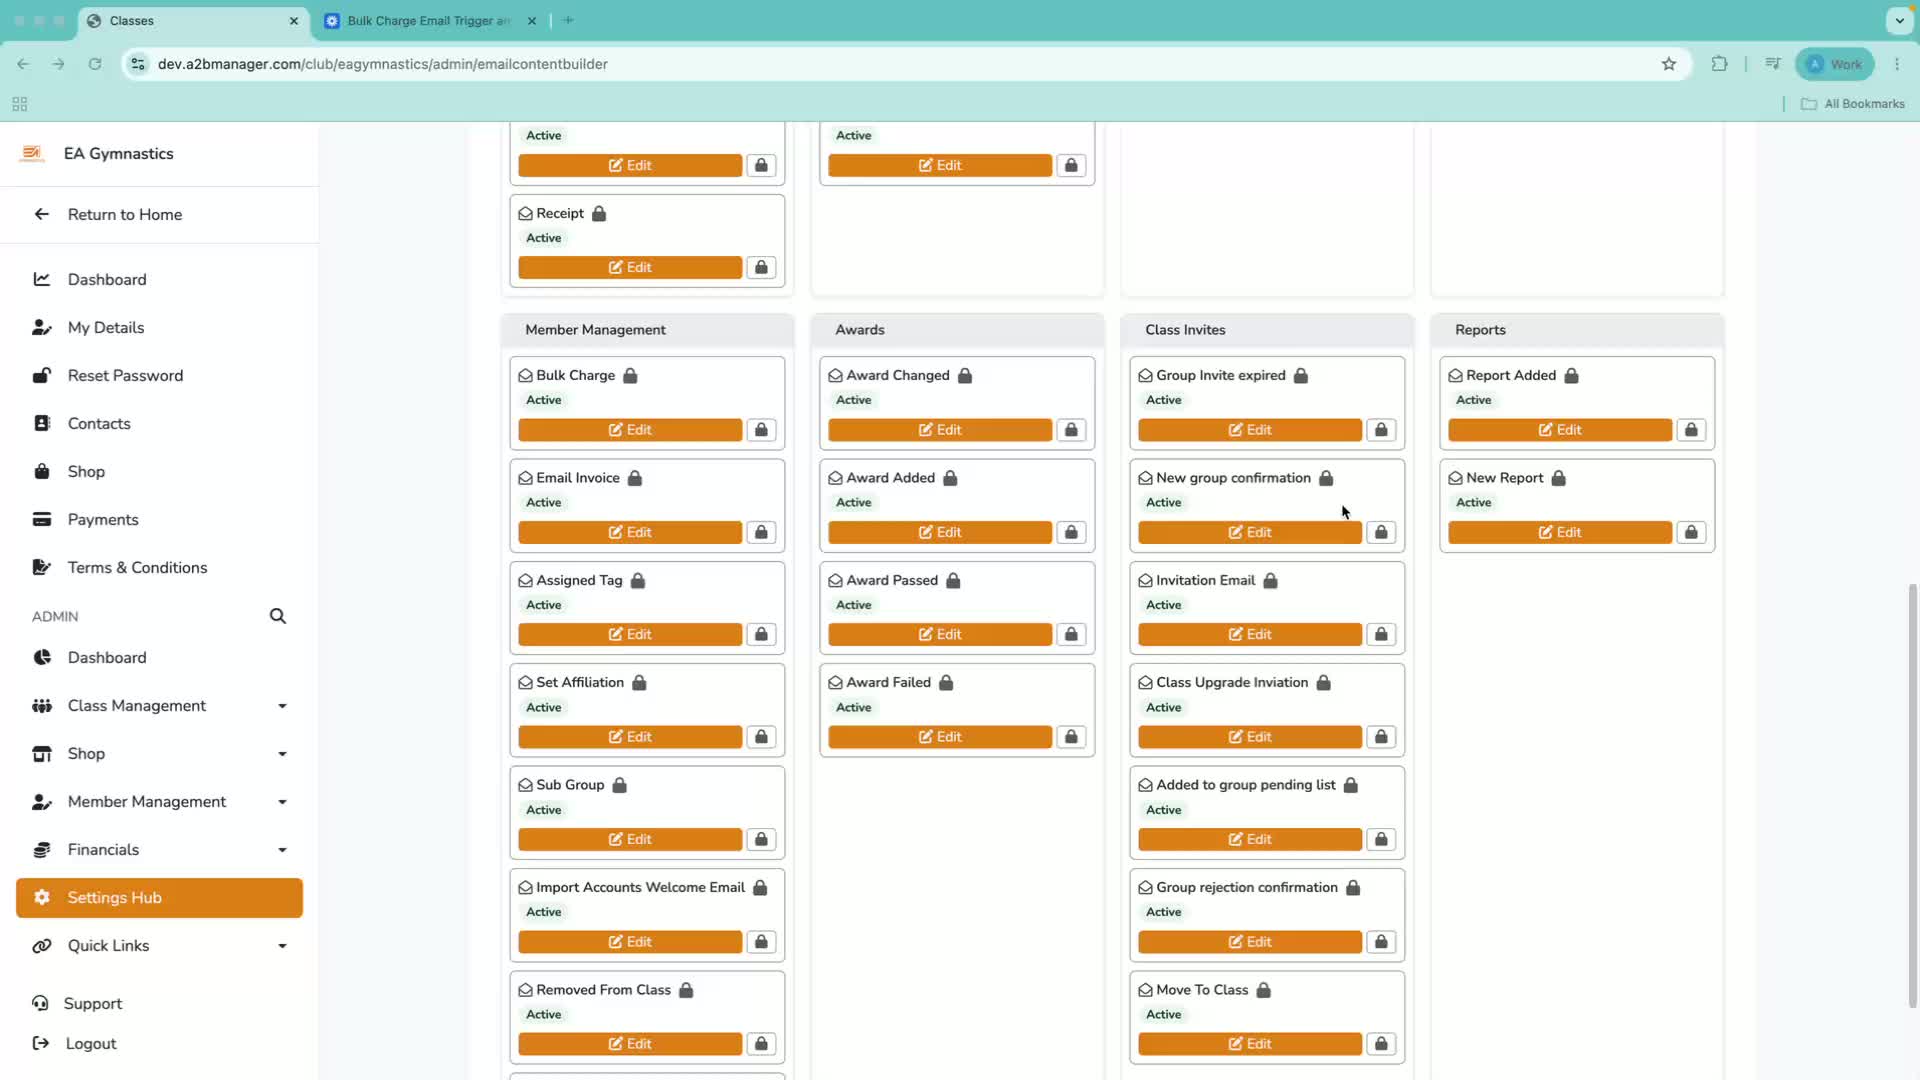Toggle lock button on New Report card

click(1691, 532)
